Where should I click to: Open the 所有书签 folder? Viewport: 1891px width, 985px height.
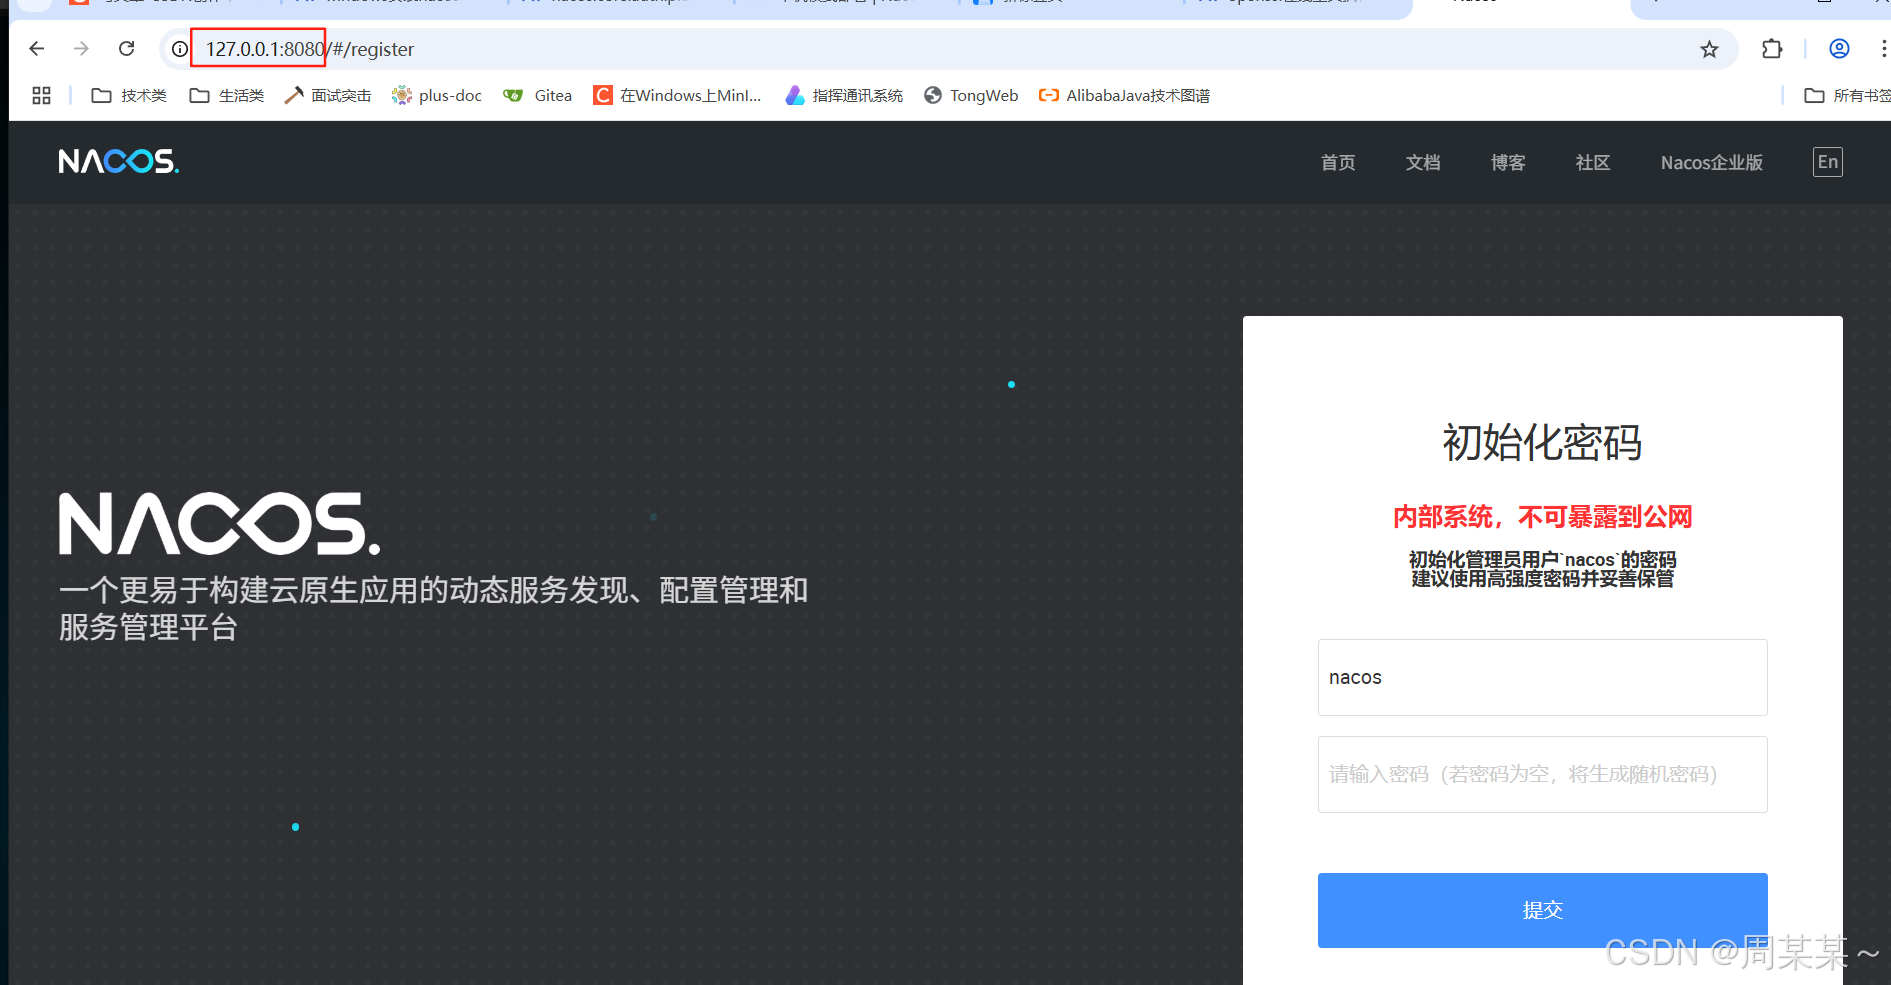coord(1847,95)
